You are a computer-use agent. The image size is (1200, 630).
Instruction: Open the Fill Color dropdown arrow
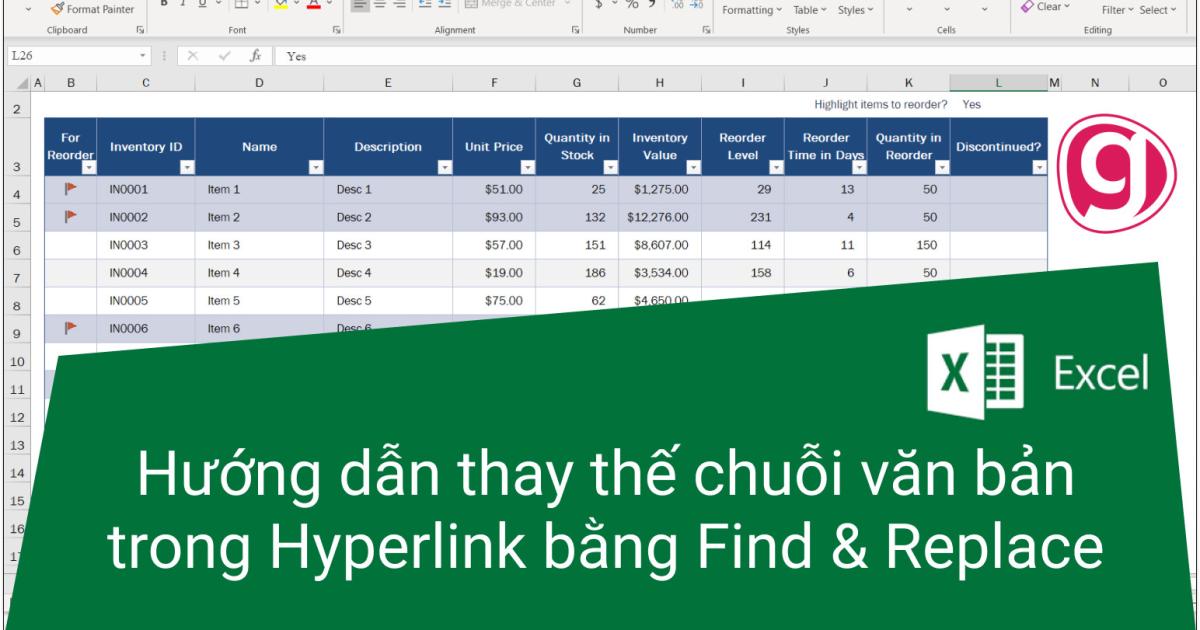coord(295,8)
